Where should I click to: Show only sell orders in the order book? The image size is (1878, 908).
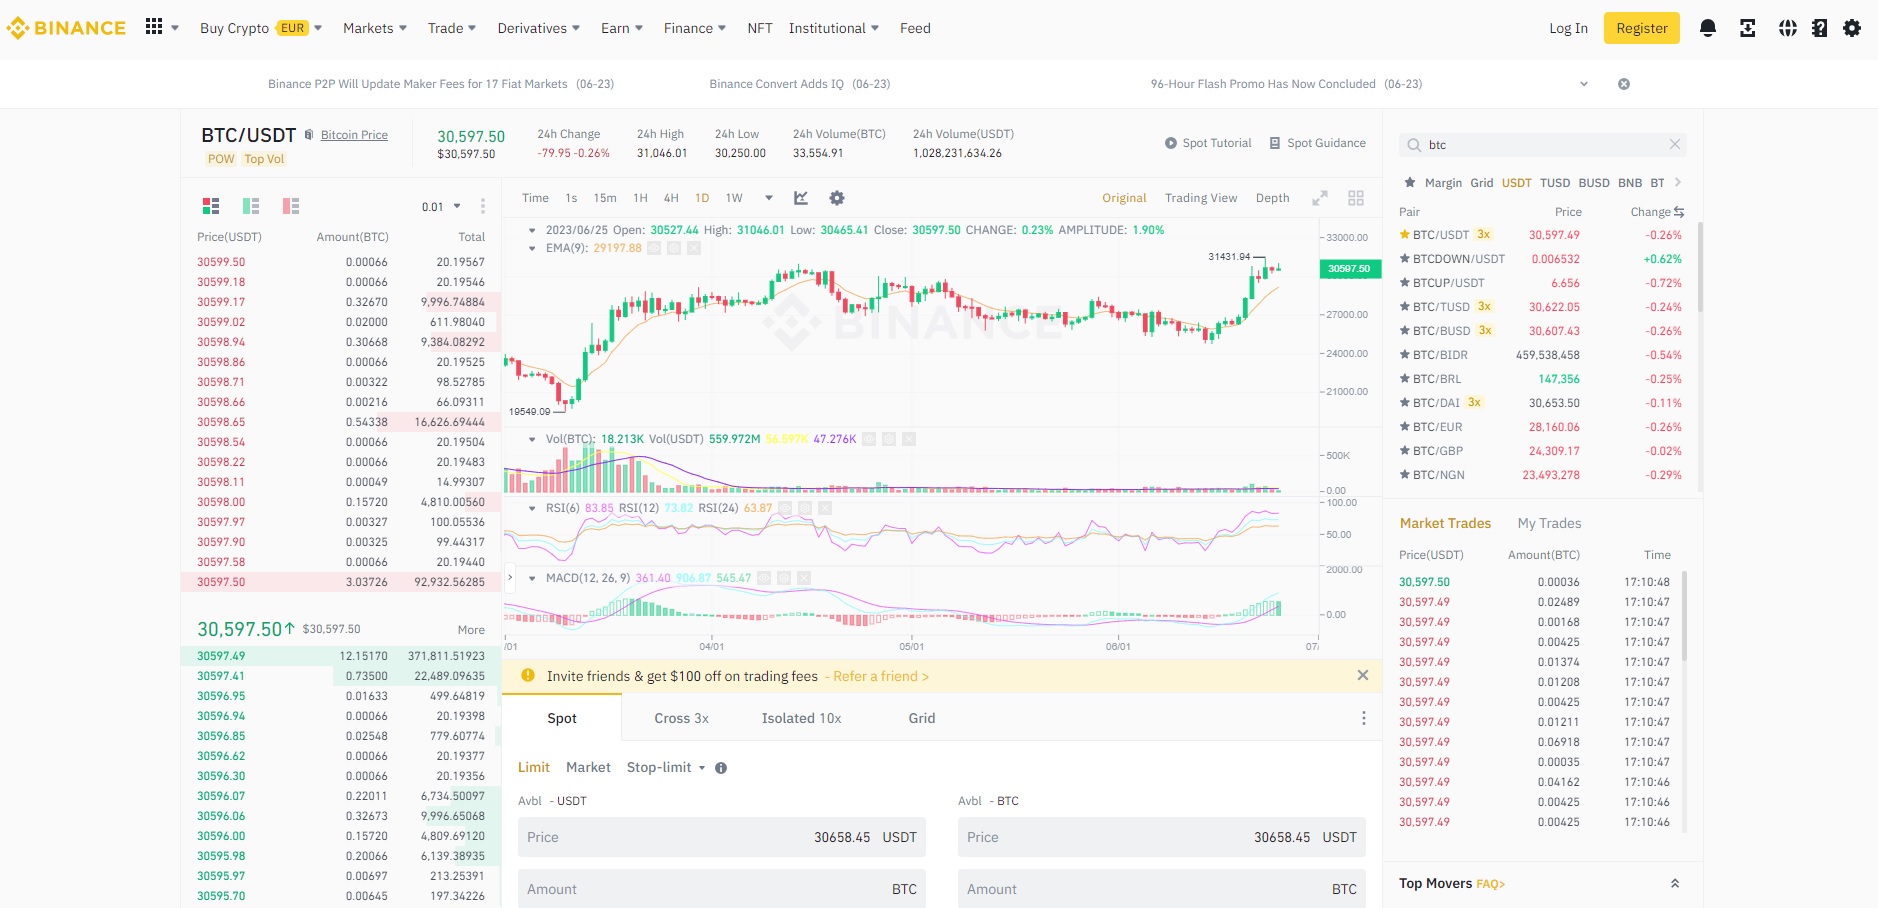coord(291,206)
